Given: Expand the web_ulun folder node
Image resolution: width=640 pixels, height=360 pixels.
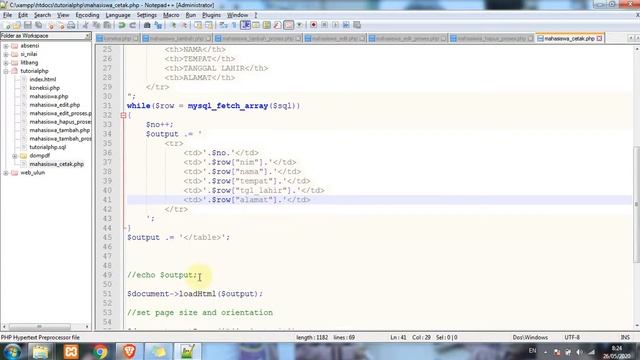Looking at the screenshot, I should point(6,173).
